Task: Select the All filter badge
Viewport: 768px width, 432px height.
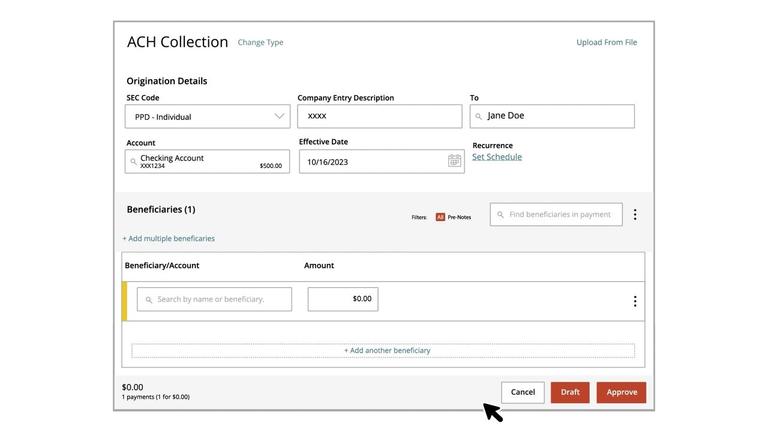Action: coord(440,217)
